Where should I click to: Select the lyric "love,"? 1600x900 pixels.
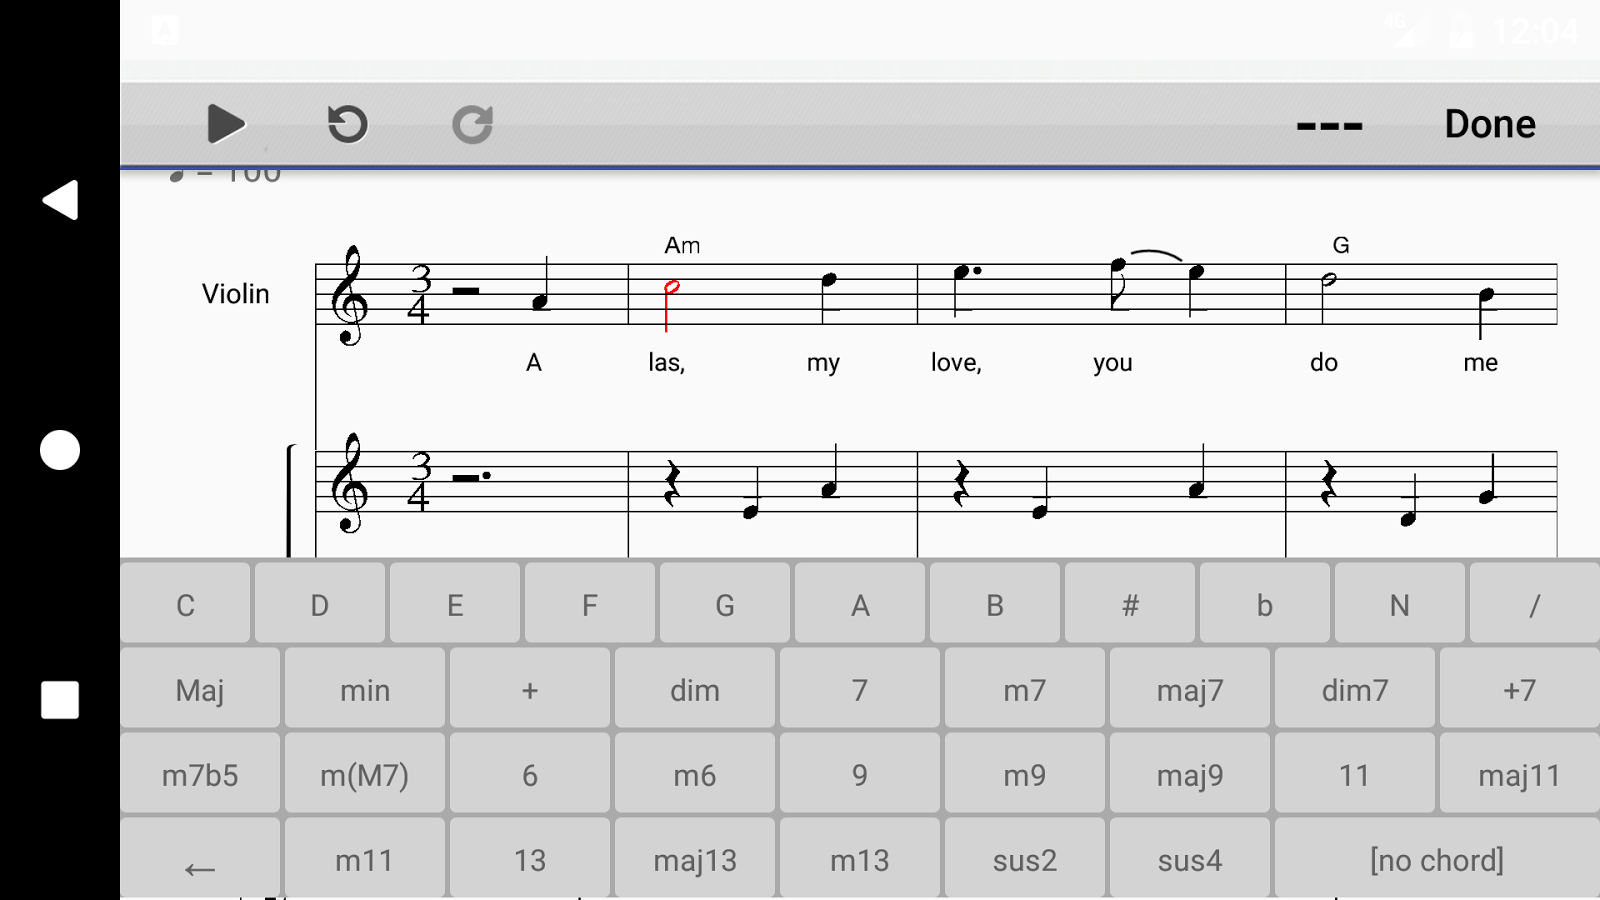tap(956, 362)
